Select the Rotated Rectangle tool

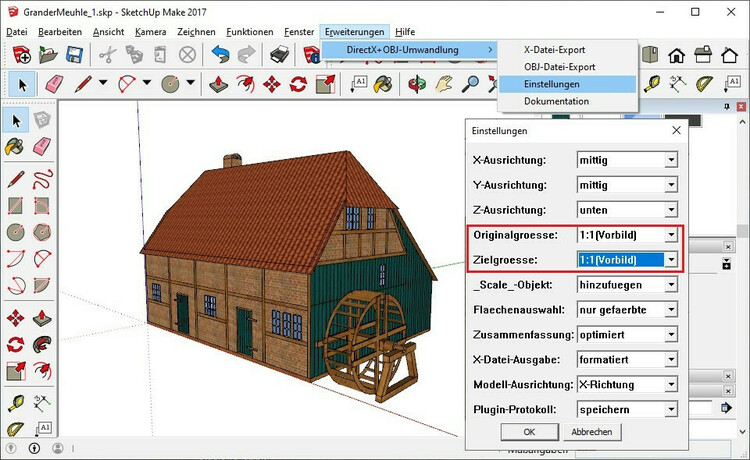point(42,206)
